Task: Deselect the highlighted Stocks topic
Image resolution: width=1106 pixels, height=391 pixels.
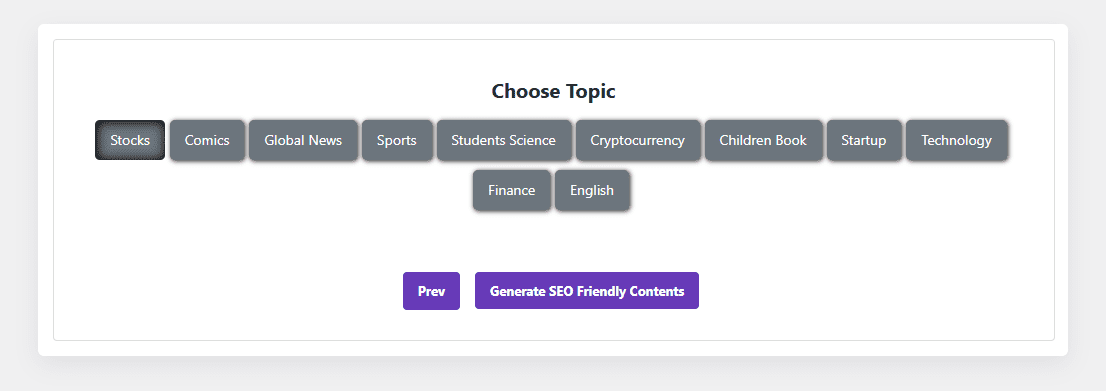Action: point(130,140)
